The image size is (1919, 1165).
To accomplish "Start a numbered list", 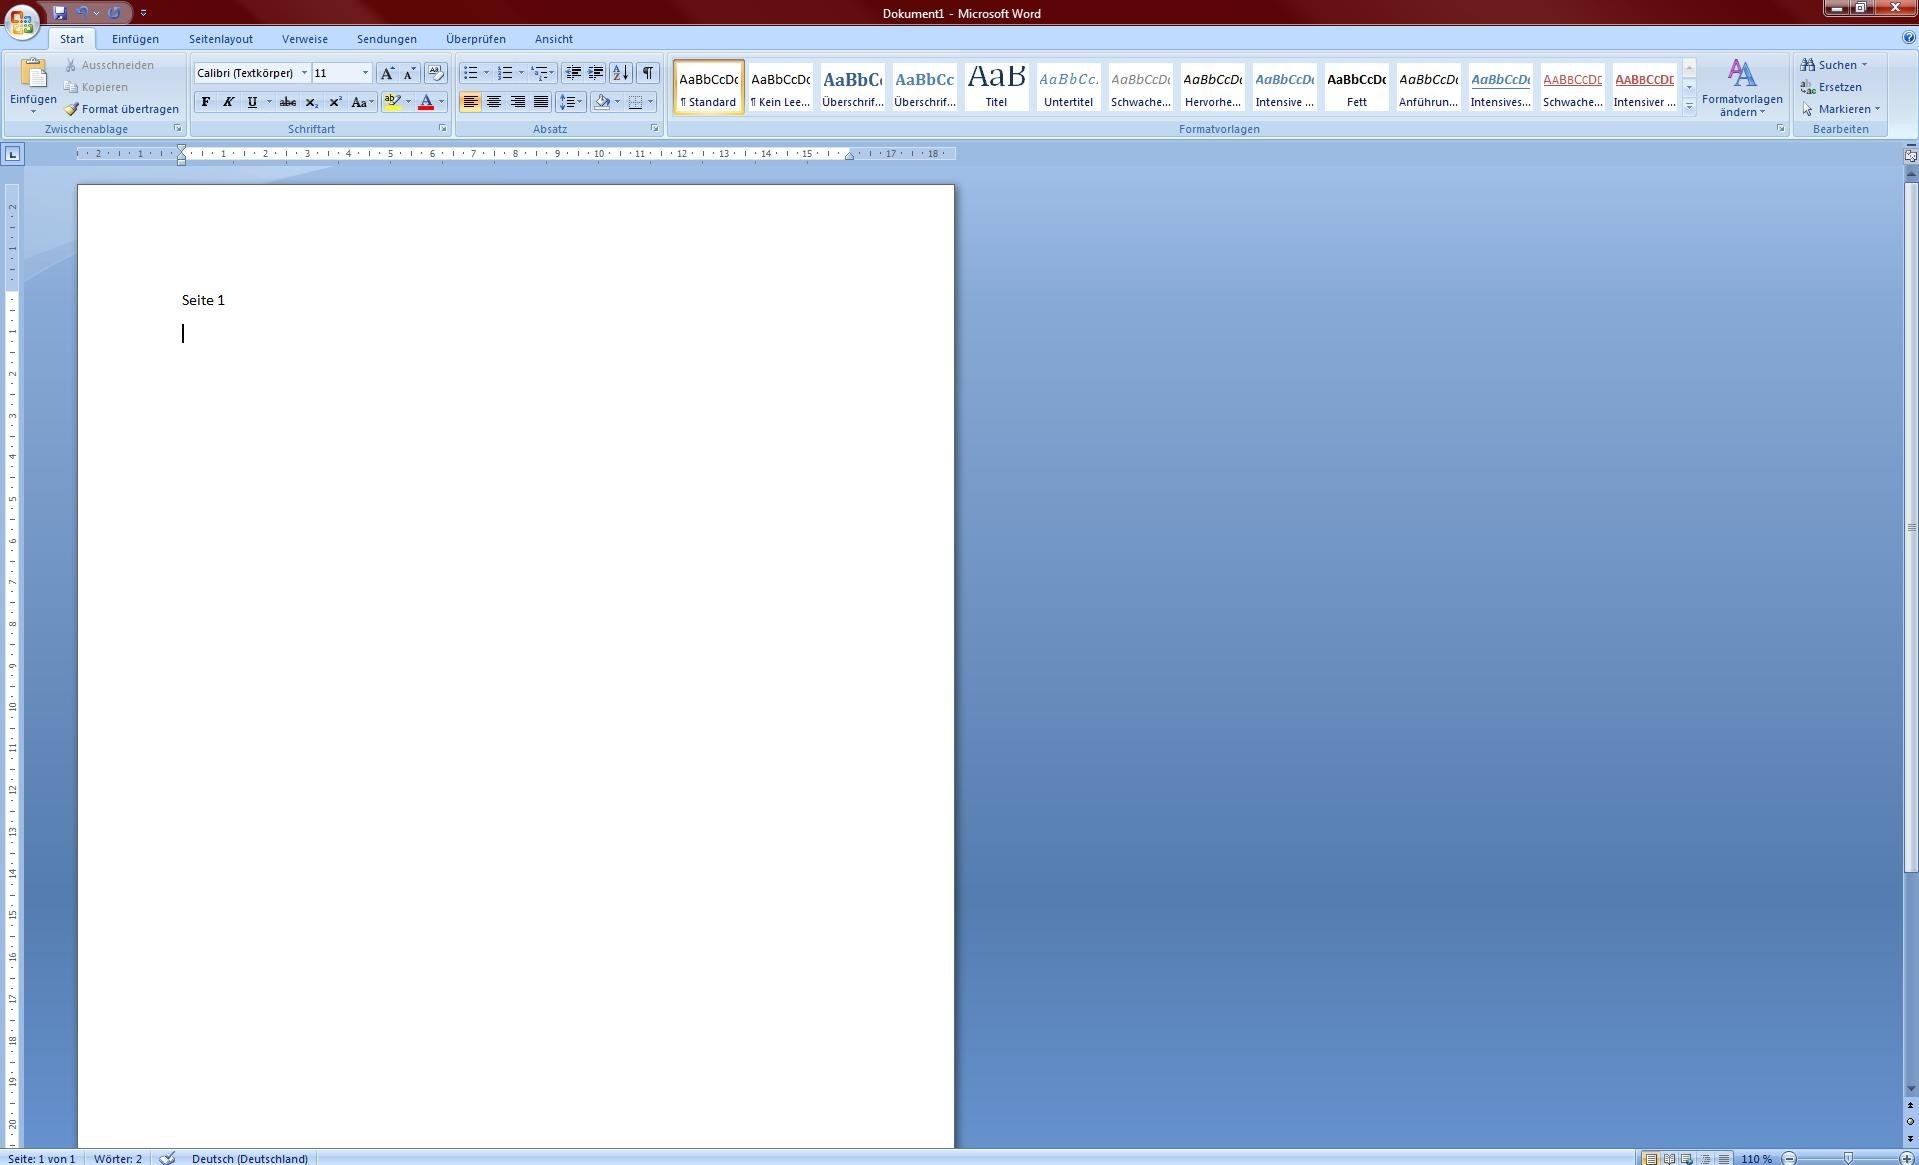I will 505,73.
